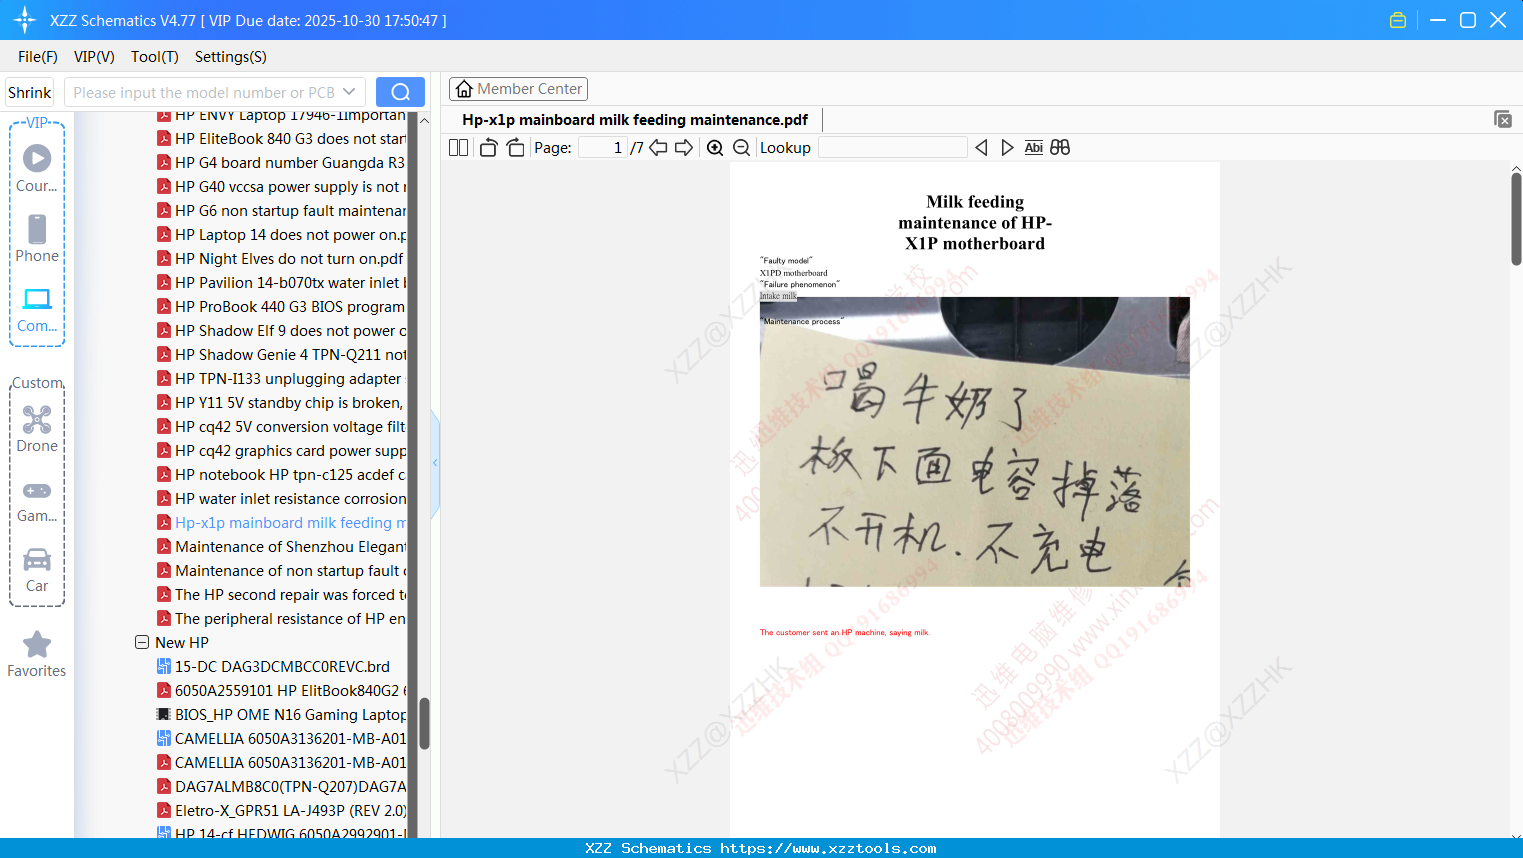Toggle the two-page view layout icon
Viewport: 1523px width, 858px height.
coord(458,147)
